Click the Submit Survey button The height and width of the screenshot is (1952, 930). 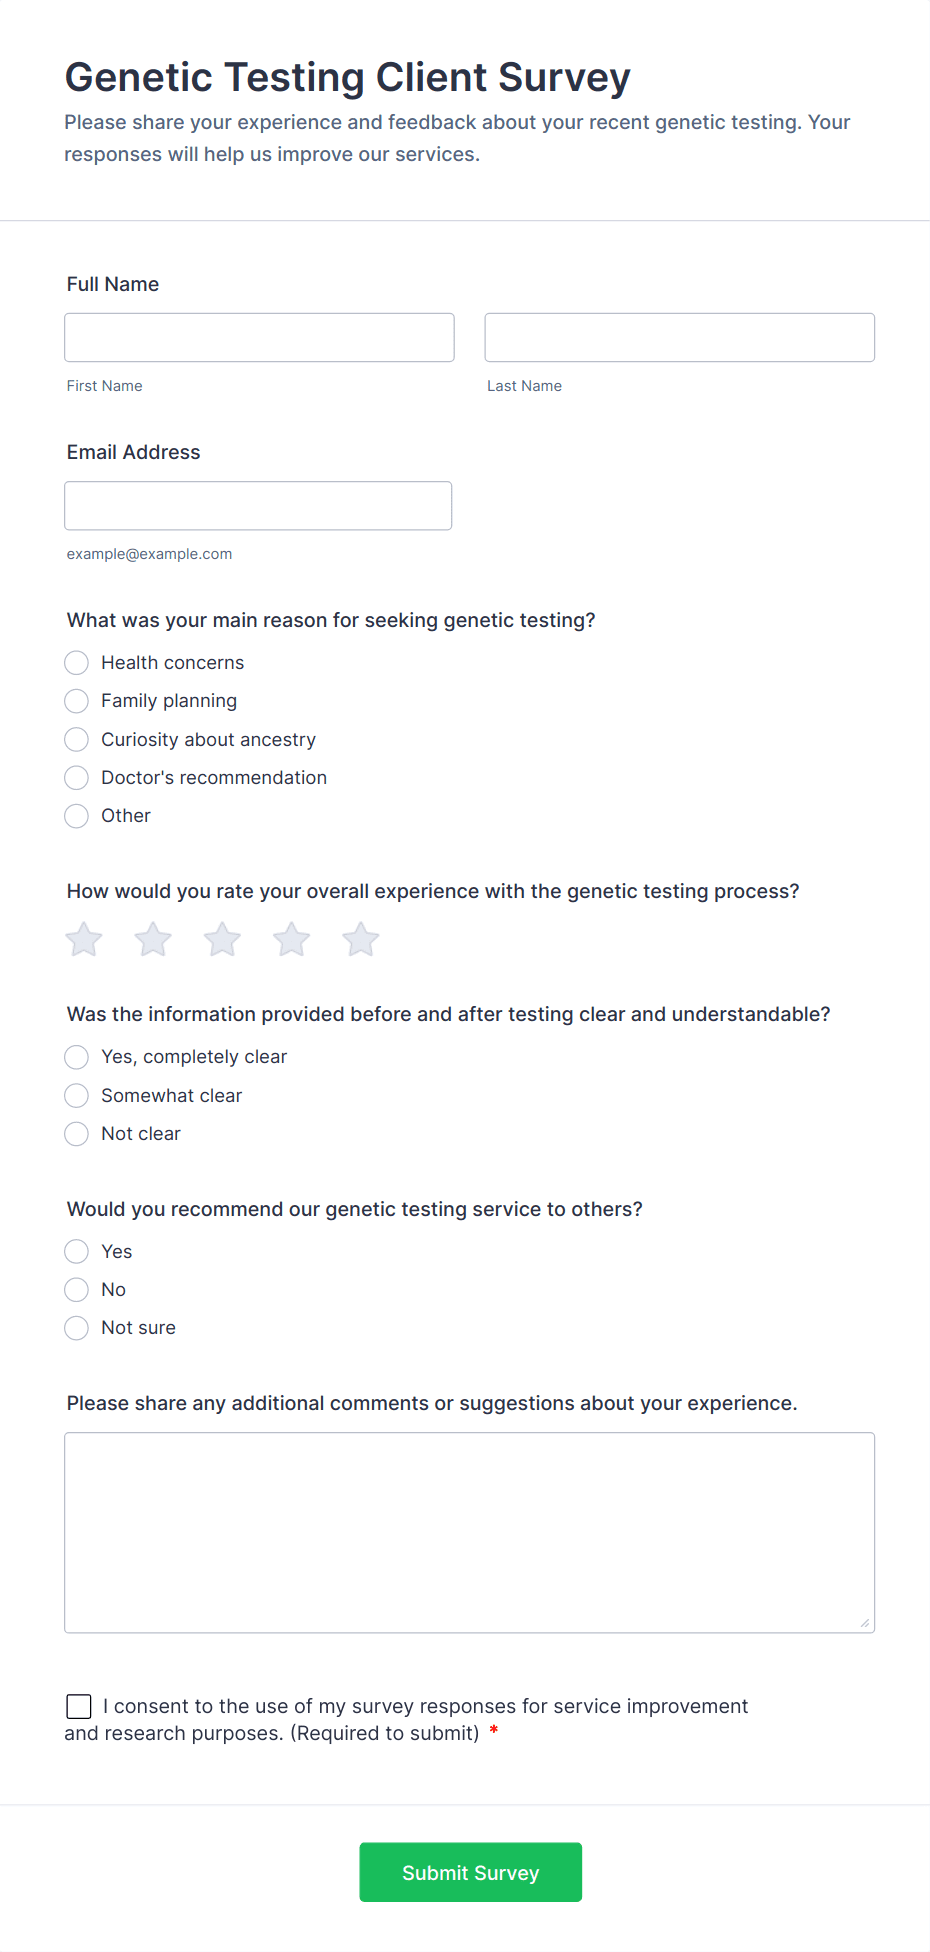pyautogui.click(x=470, y=1872)
